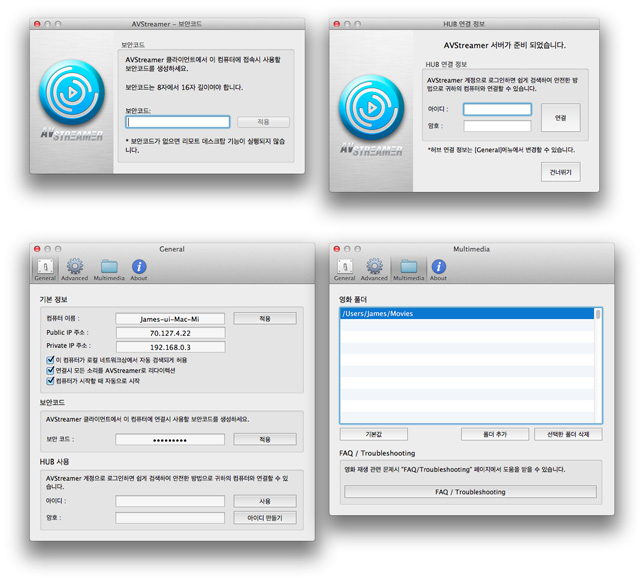Toggle 로컬 네트워크 자동 검색 허용 checkbox
This screenshot has height=578, width=640.
click(50, 360)
